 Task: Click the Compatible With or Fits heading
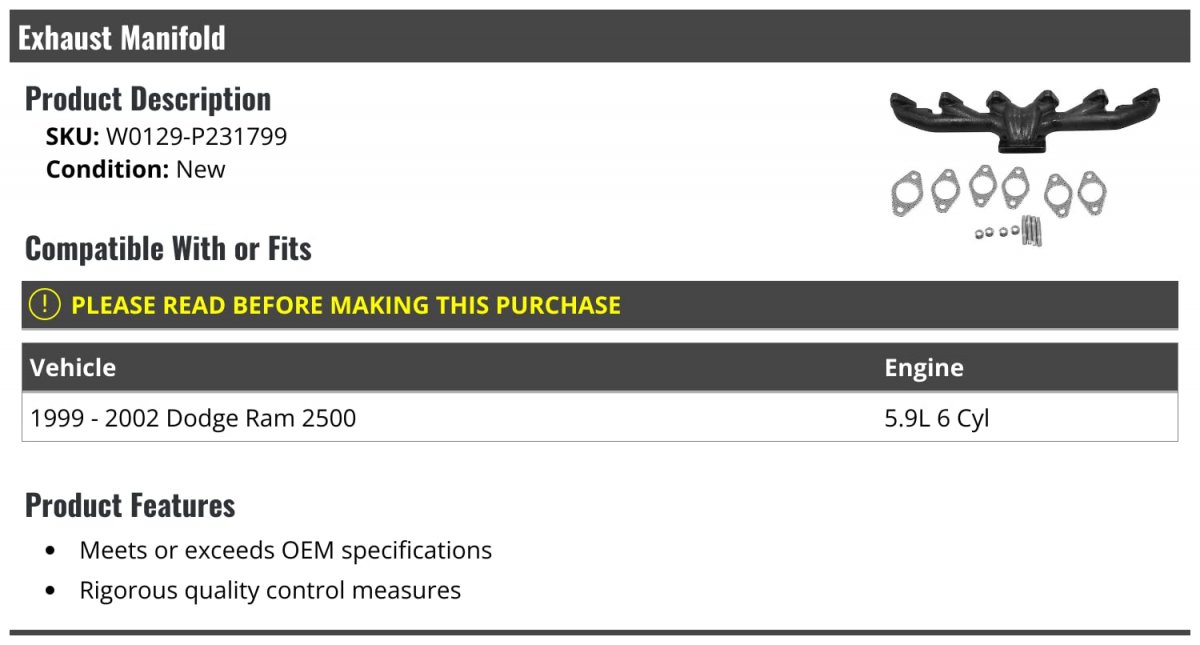168,248
